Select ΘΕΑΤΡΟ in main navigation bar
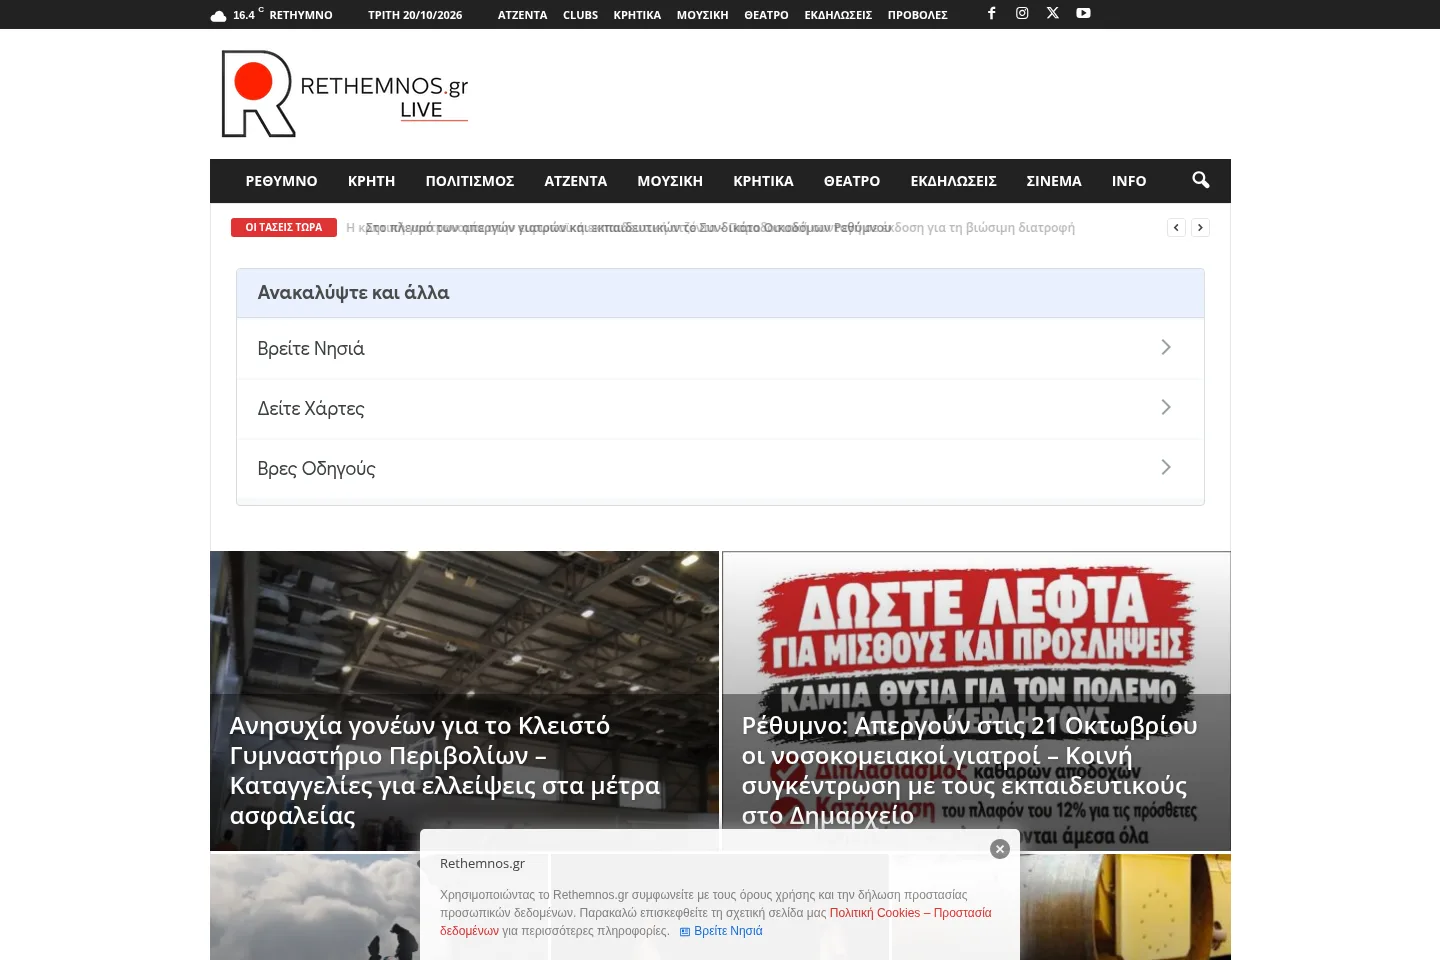The image size is (1440, 960). coord(852,181)
